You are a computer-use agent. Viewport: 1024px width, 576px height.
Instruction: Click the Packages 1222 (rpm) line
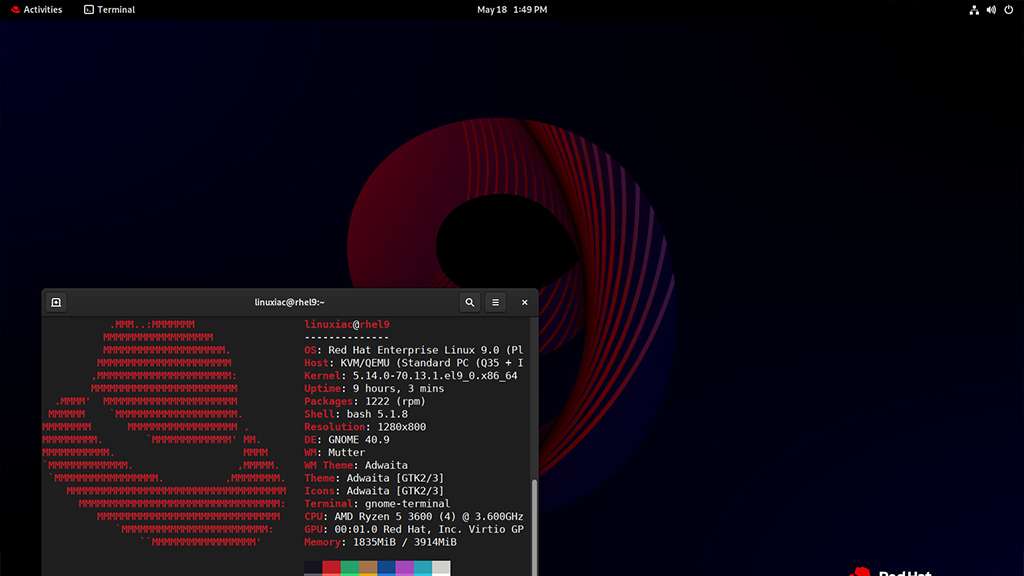coord(365,402)
